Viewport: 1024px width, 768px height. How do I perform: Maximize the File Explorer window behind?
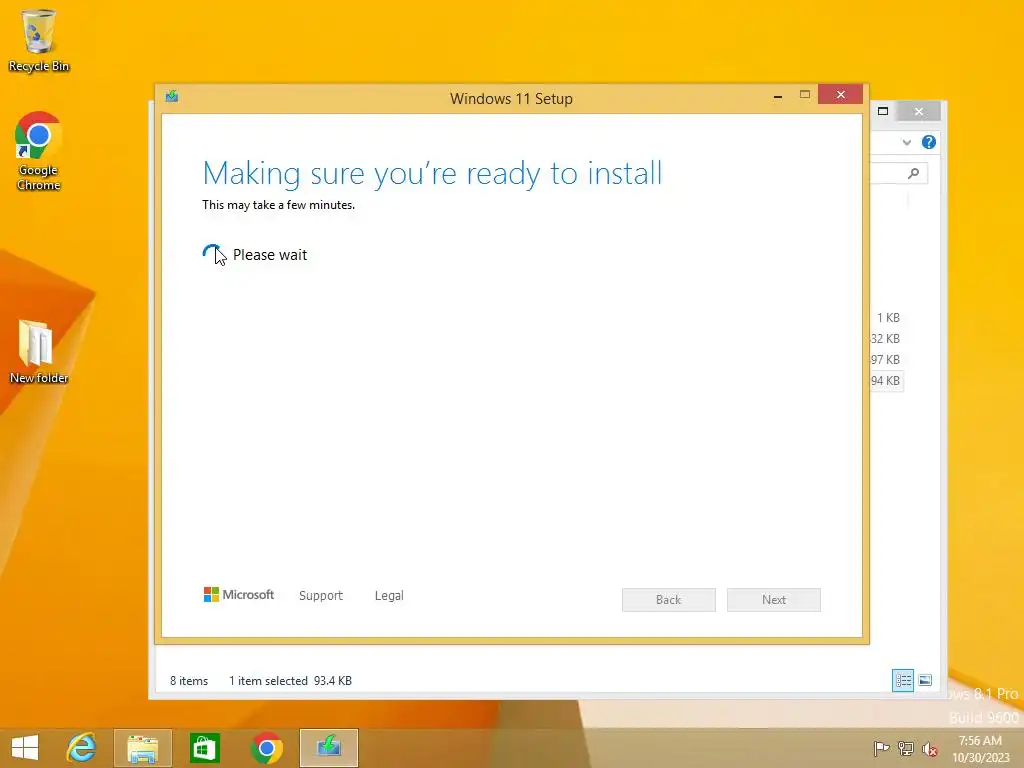pyautogui.click(x=883, y=111)
